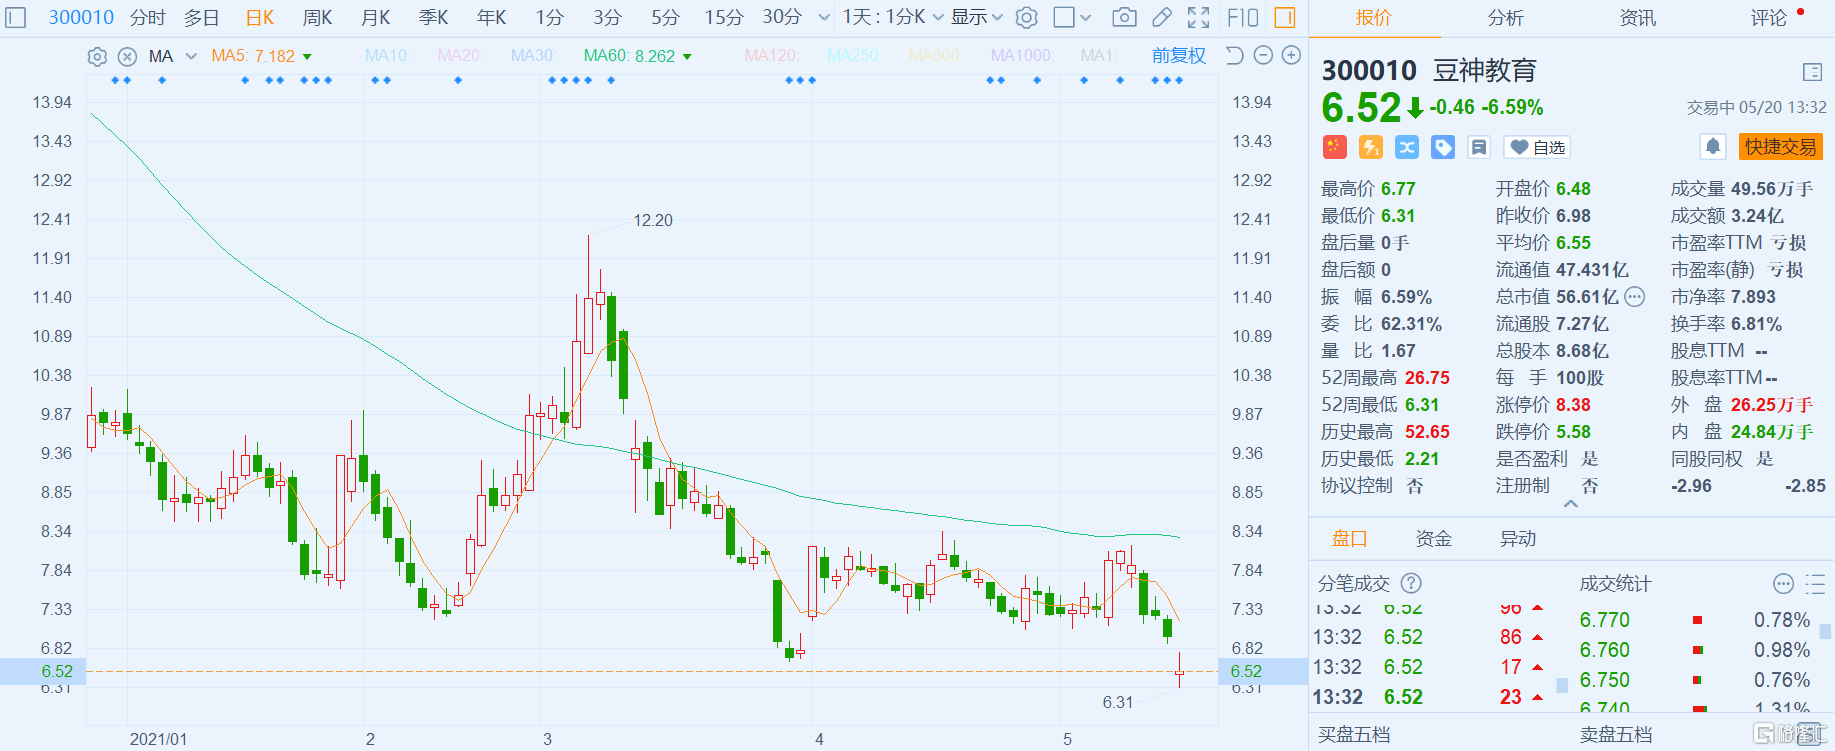Zoom in chart with plus icon

(1291, 55)
